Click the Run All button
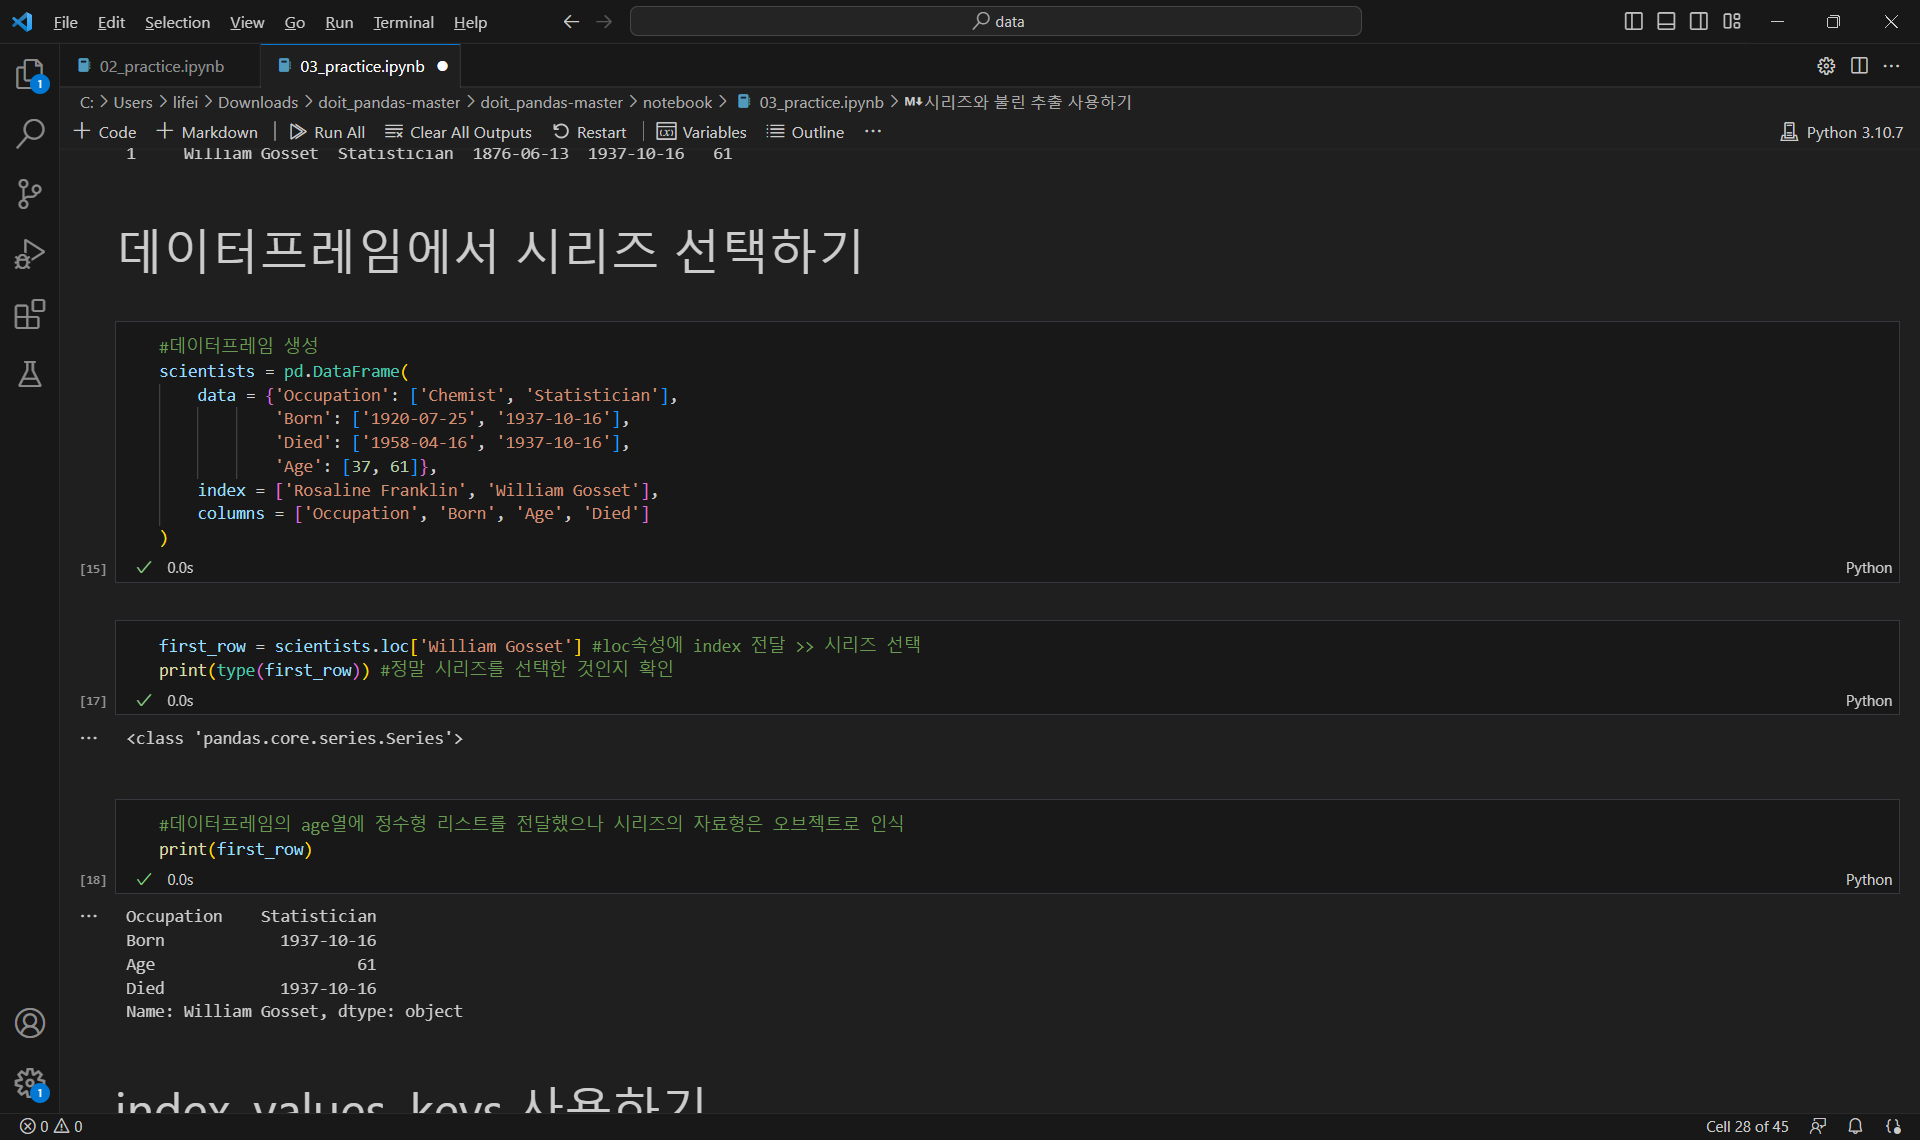 [x=327, y=132]
